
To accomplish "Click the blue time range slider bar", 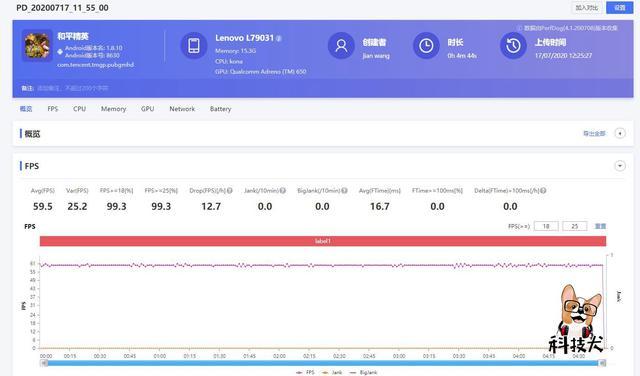I will click(323, 363).
